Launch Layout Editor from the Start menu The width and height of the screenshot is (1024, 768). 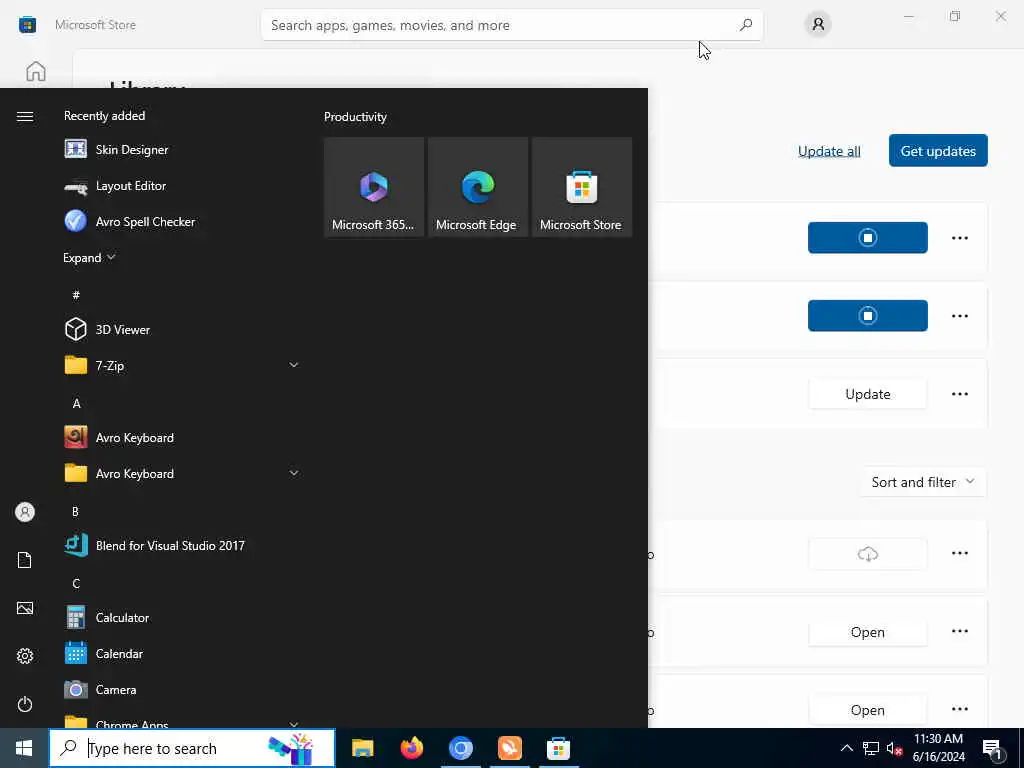click(182, 185)
